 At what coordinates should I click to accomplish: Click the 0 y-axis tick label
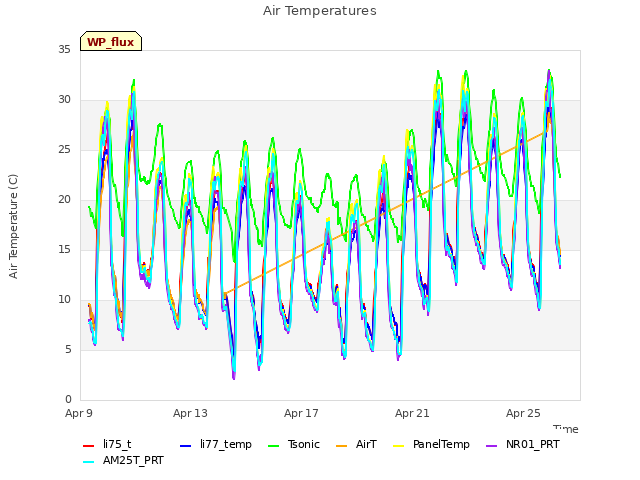click(68, 400)
